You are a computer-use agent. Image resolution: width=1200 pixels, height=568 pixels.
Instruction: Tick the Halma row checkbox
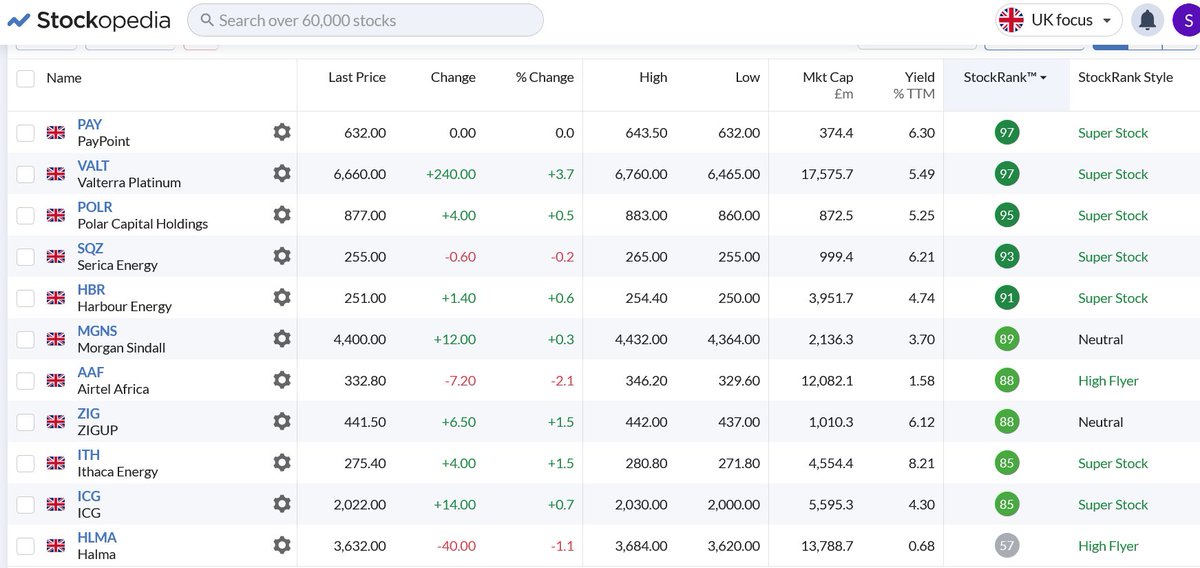25,545
